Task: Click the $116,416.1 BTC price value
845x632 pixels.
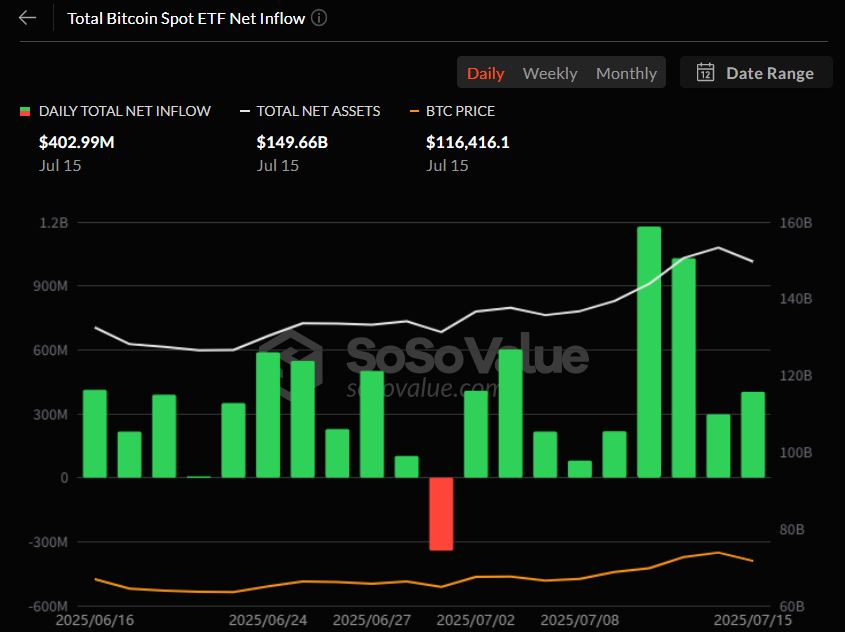Action: (467, 142)
